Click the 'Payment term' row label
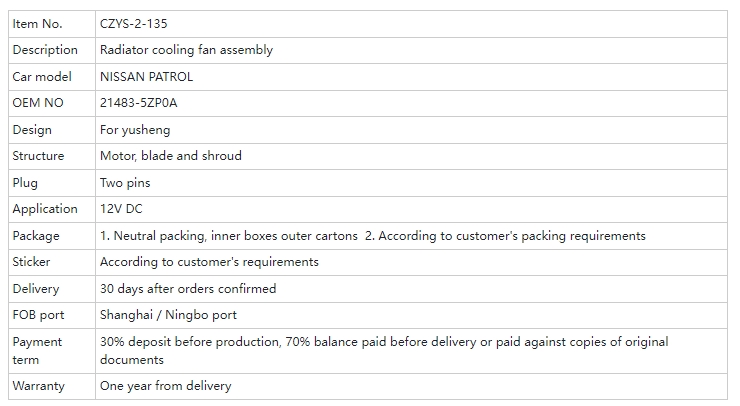The width and height of the screenshot is (740, 406). pyautogui.click(x=37, y=350)
